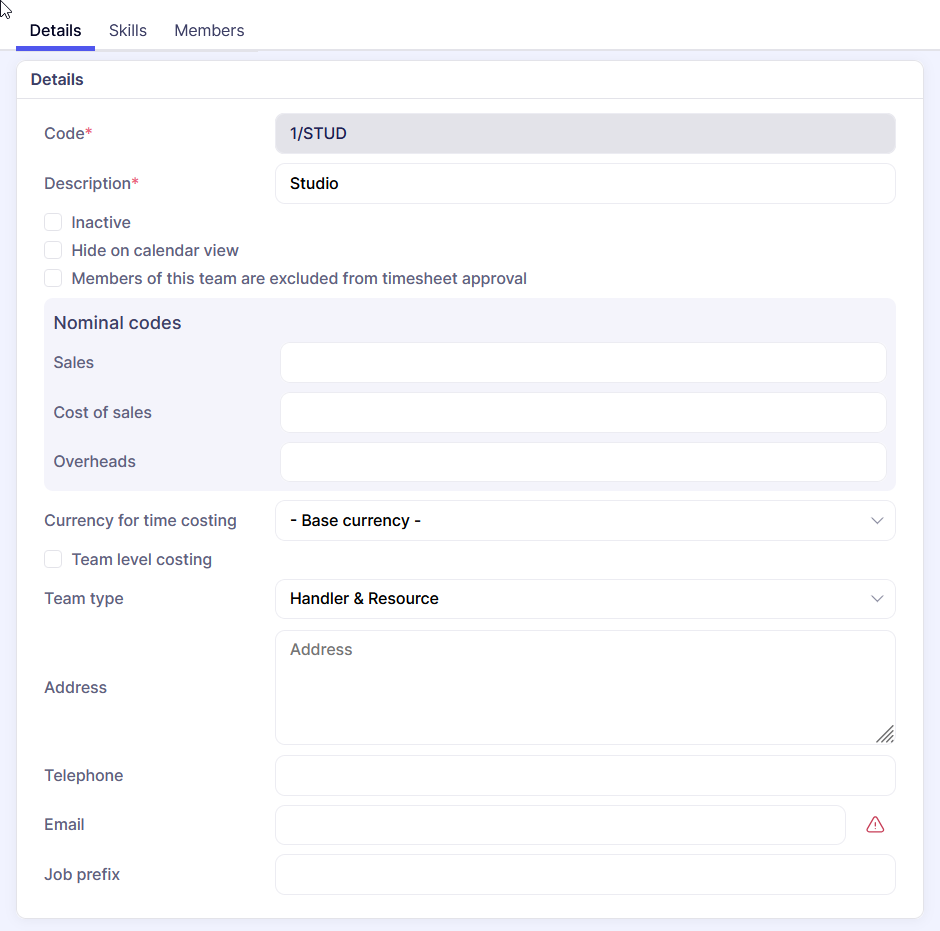
Task: Click into the Overheads input field
Action: (583, 462)
